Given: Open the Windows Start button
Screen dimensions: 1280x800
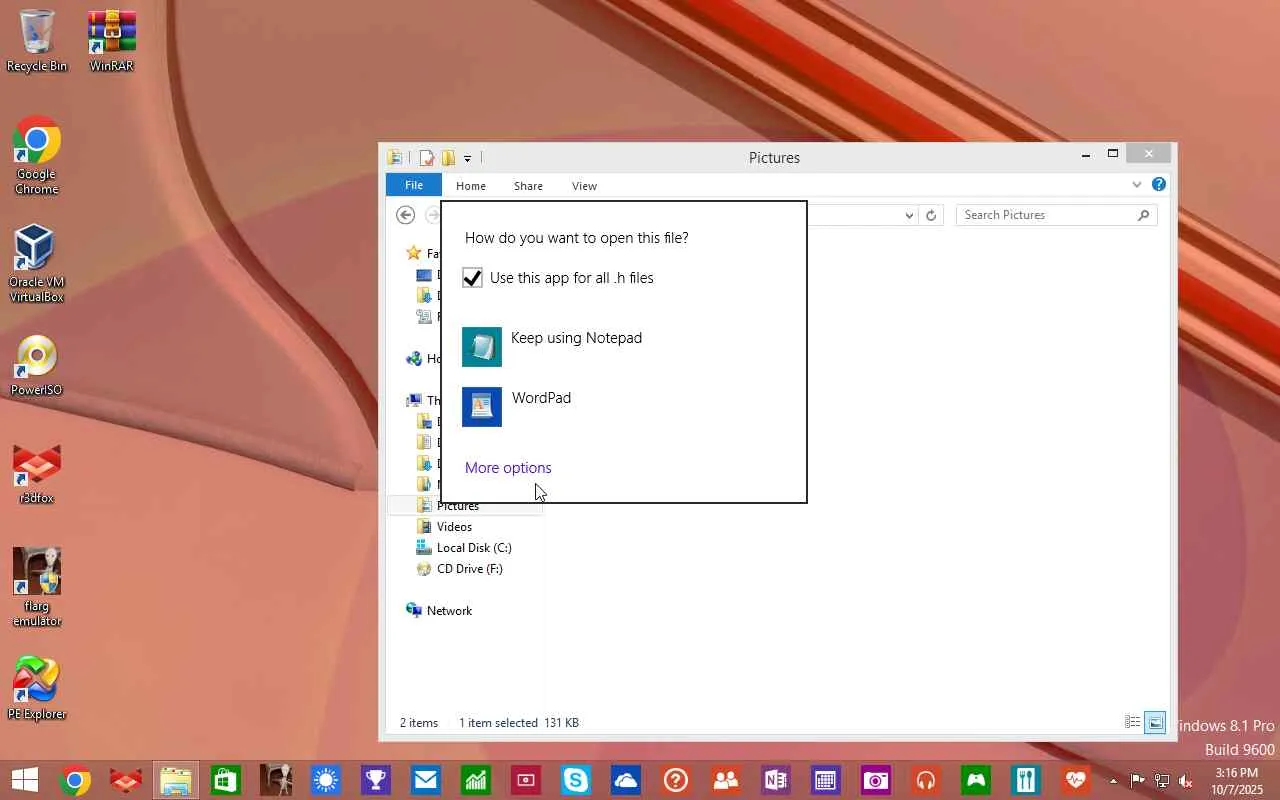Looking at the screenshot, I should (25, 780).
